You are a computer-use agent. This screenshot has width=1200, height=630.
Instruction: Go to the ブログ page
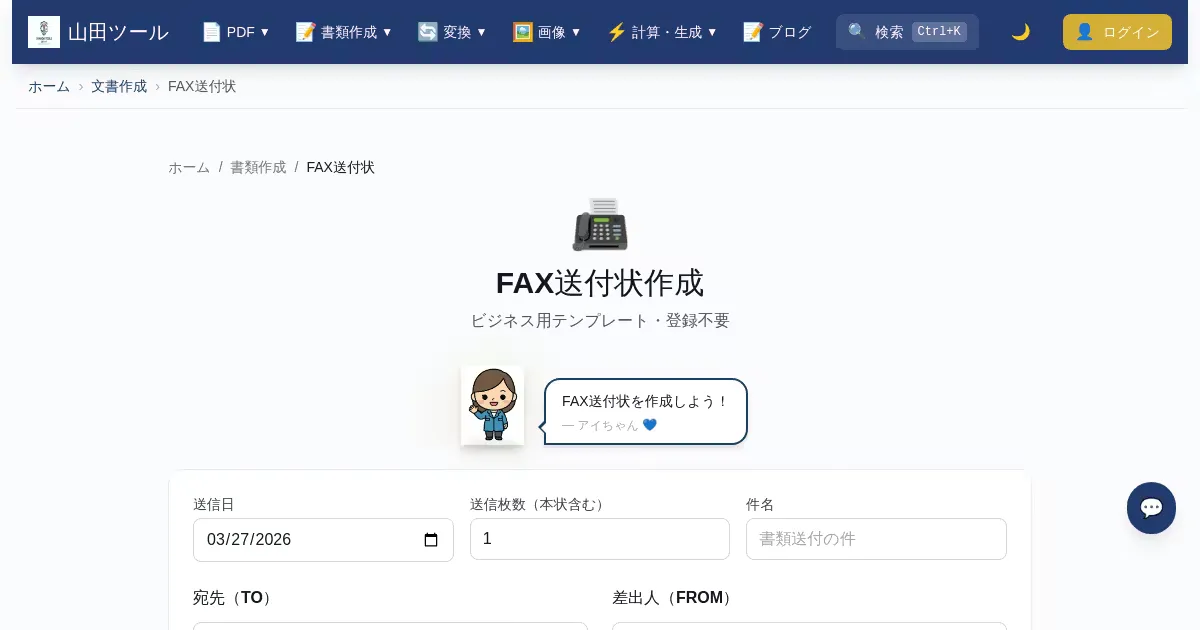pyautogui.click(x=777, y=32)
